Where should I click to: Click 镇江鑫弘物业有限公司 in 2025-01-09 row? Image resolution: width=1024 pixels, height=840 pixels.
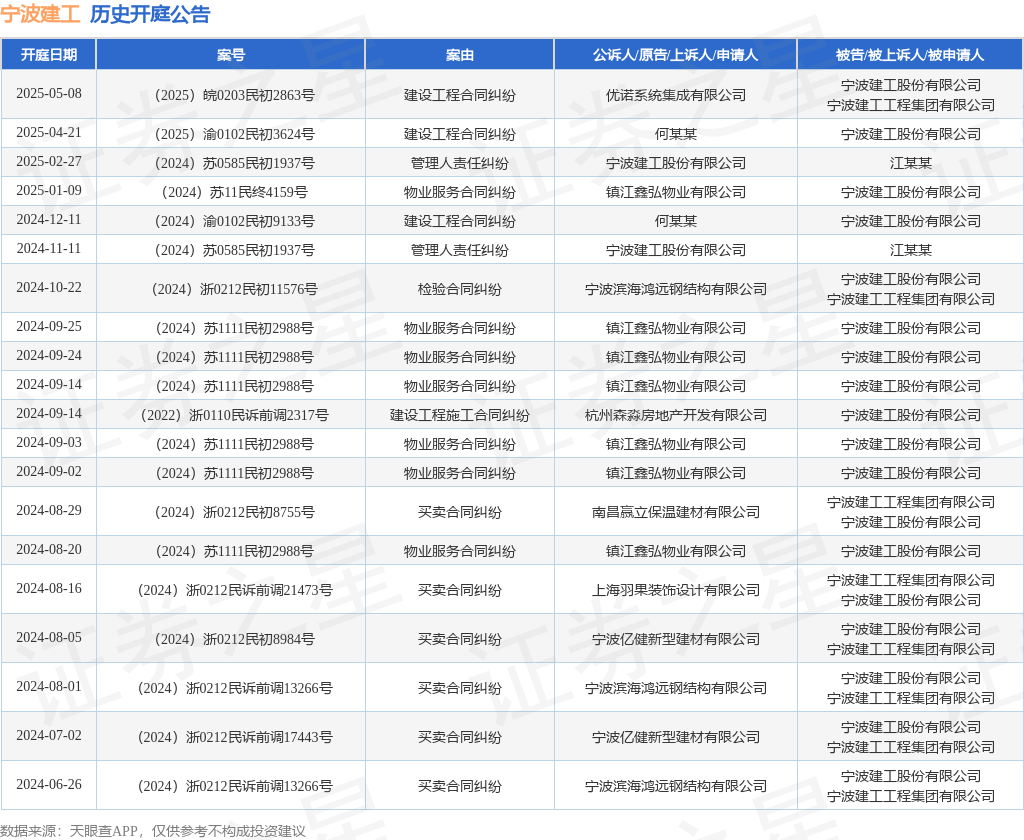(675, 192)
